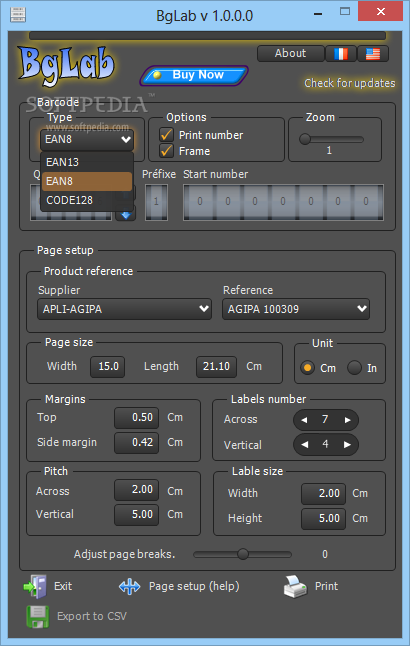Click the Top margin field
Viewport: 410px width, 646px height.
coord(136,418)
